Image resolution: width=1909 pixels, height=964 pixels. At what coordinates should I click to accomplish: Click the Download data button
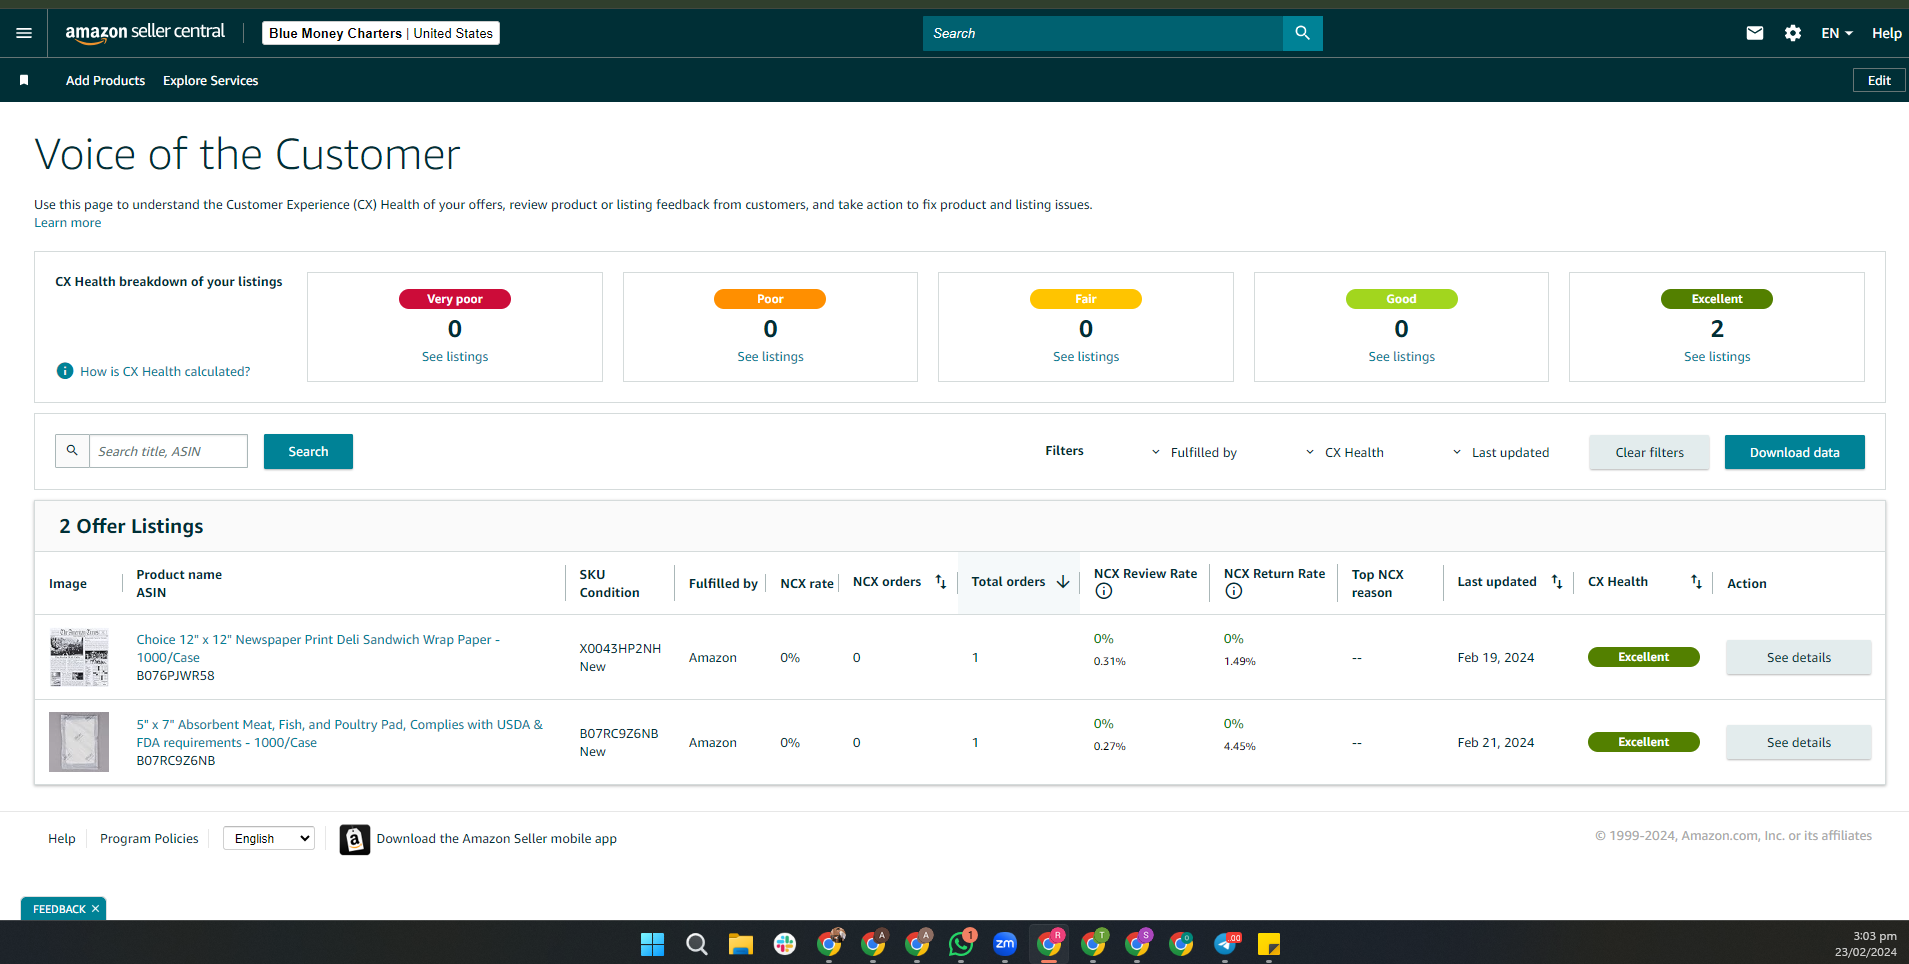click(x=1794, y=452)
